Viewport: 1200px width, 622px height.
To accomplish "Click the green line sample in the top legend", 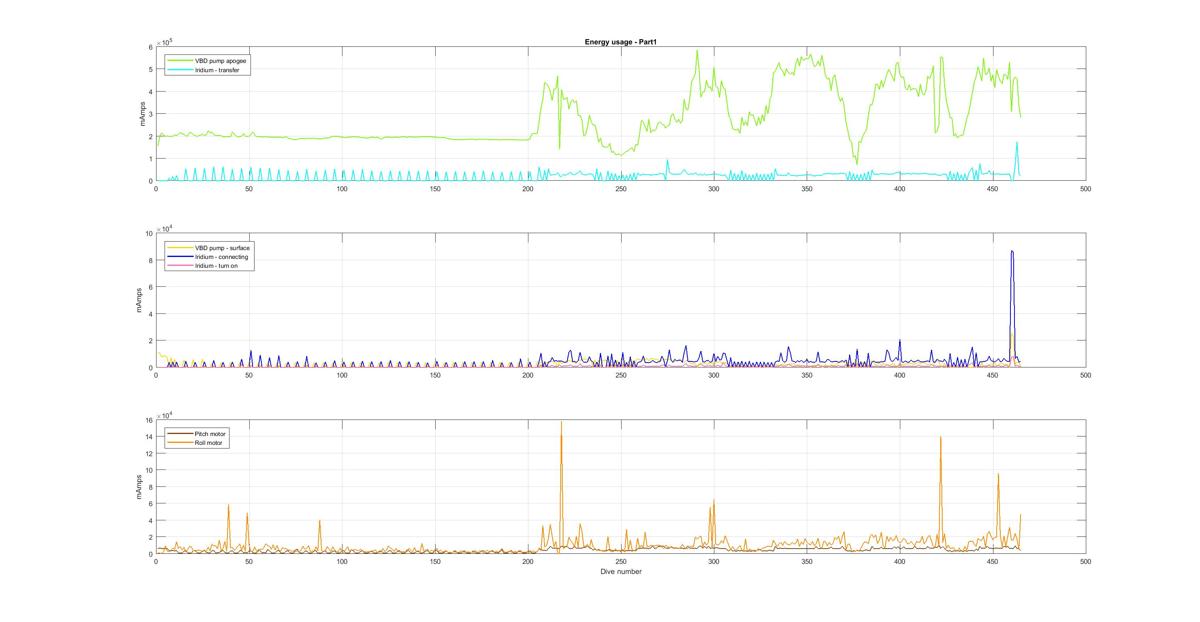I will [x=180, y=61].
